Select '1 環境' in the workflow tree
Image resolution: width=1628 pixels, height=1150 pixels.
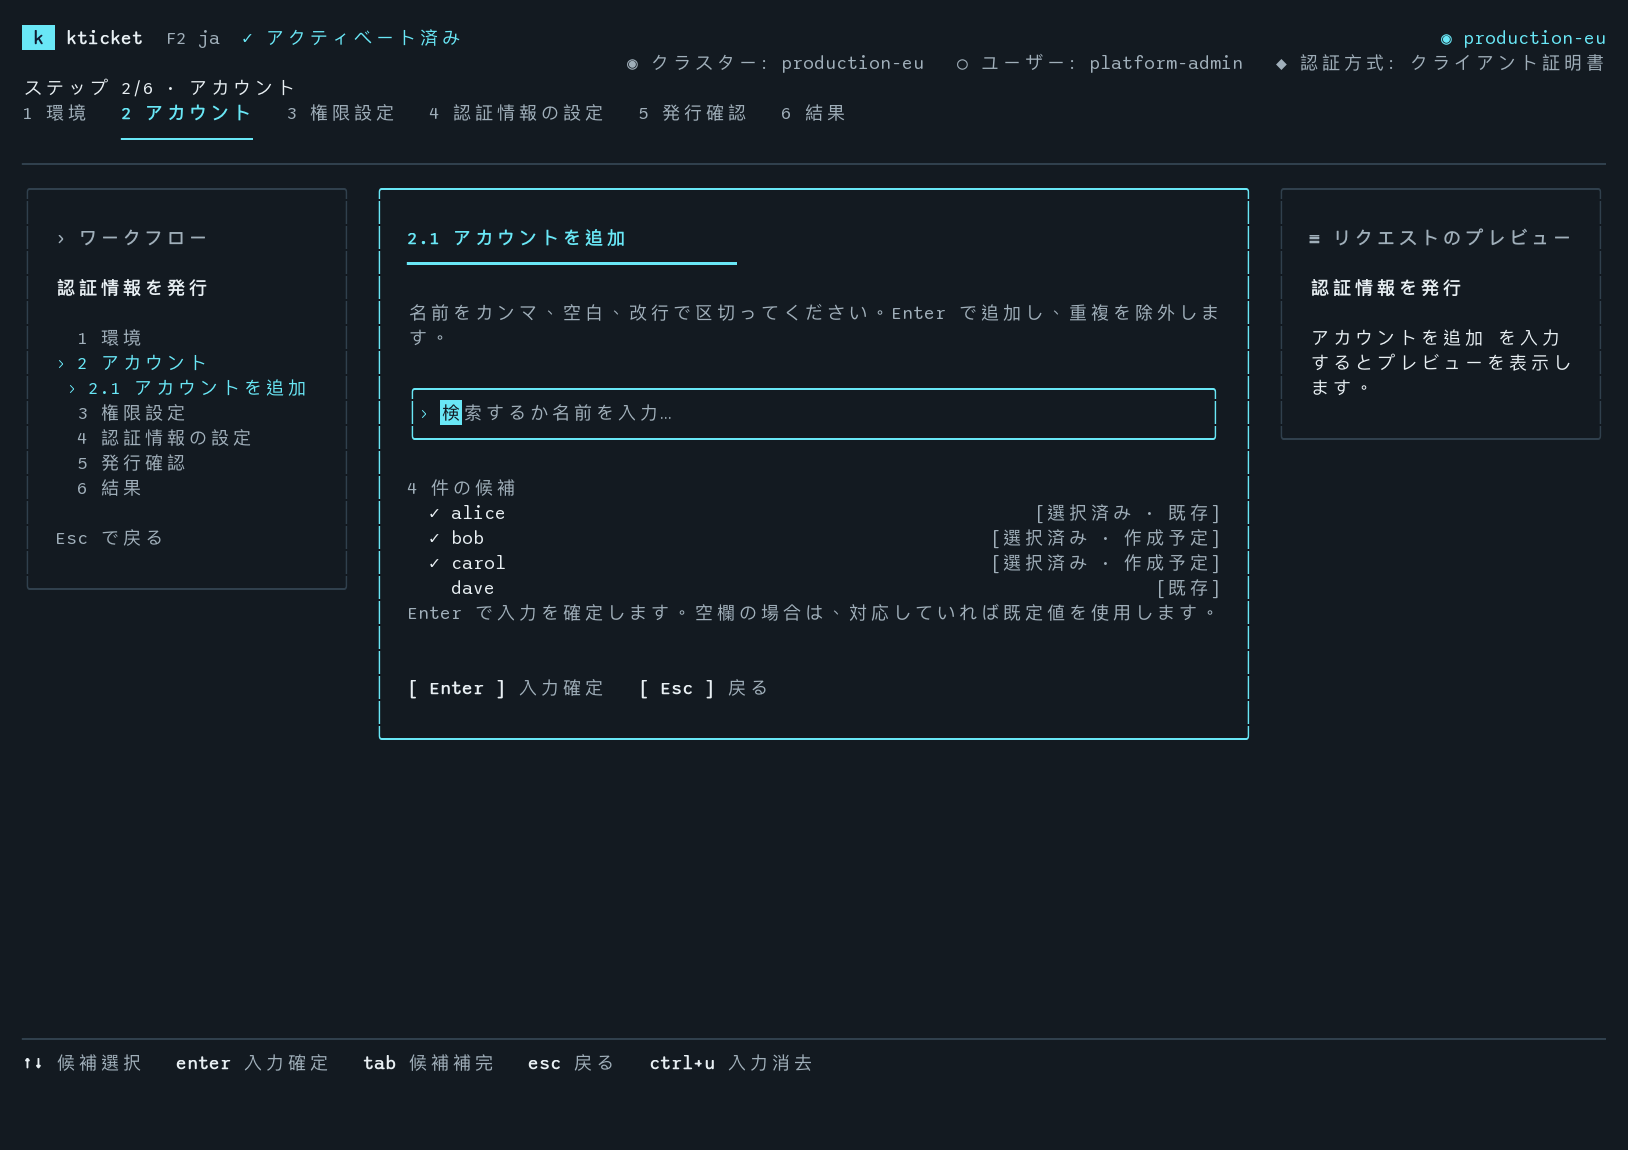[x=110, y=338]
